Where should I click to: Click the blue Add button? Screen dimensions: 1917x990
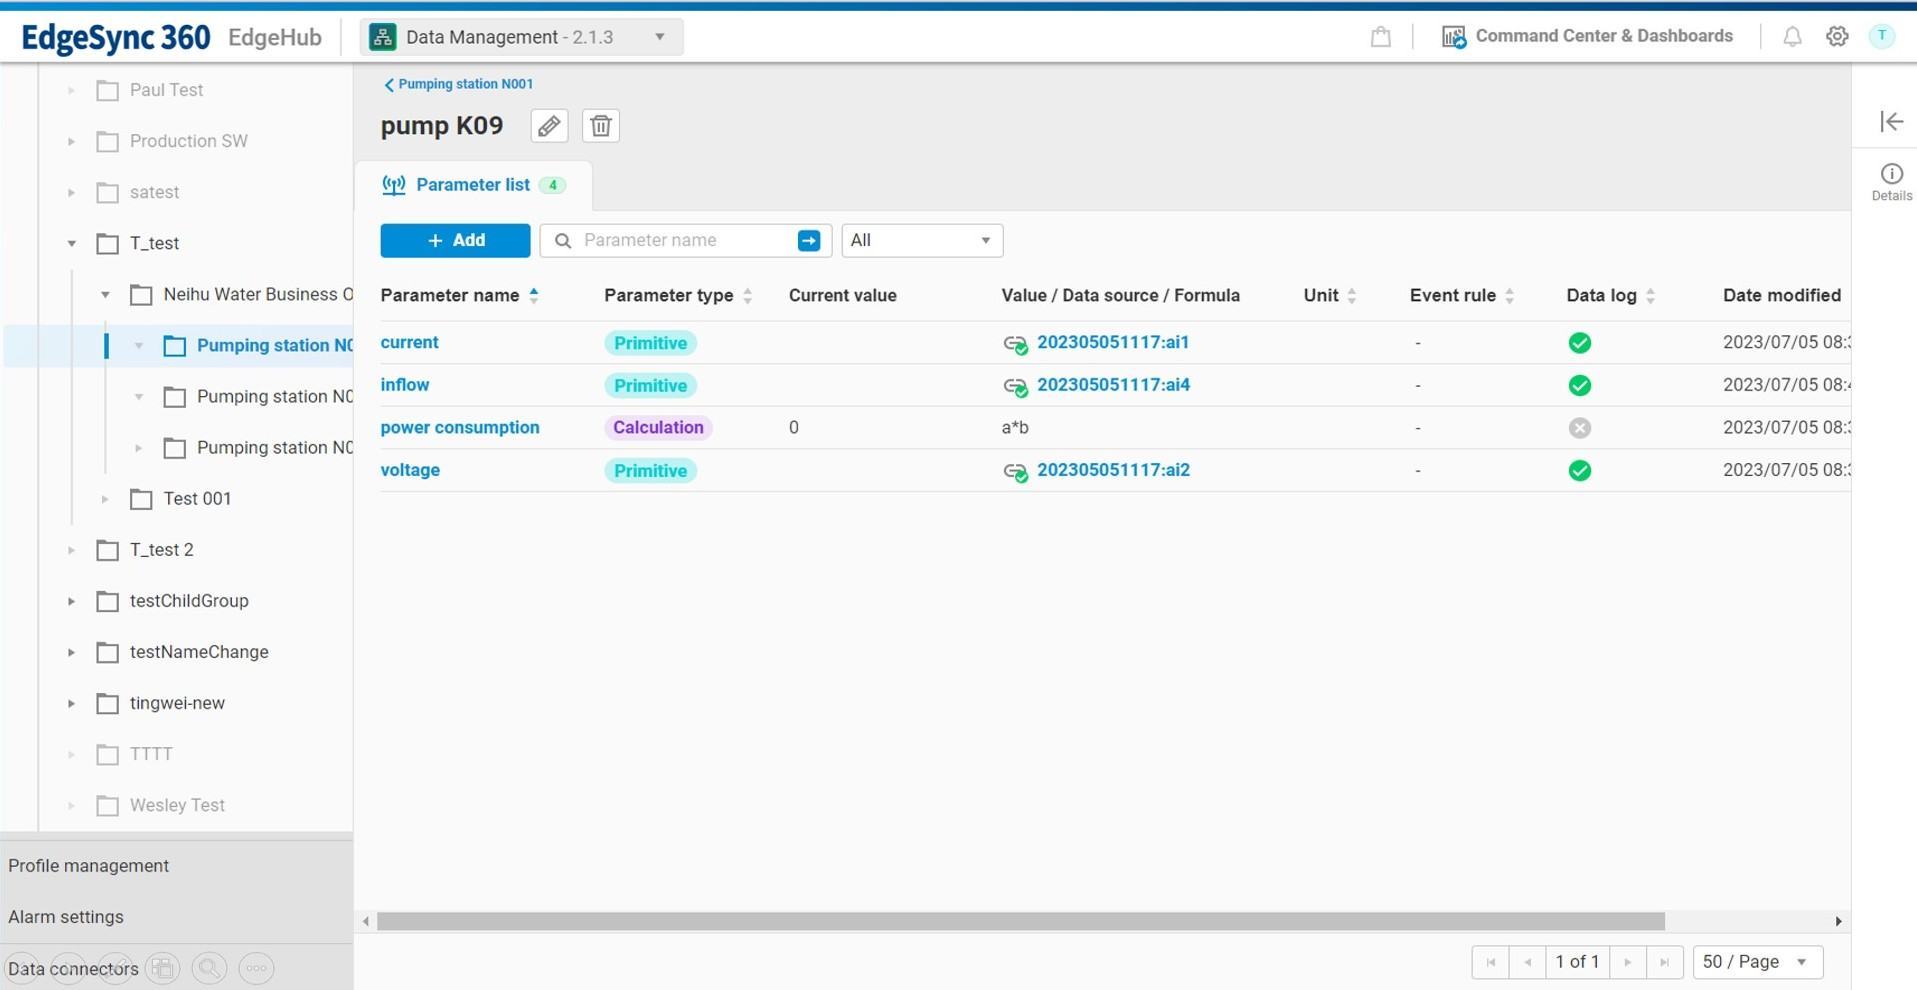(x=455, y=240)
